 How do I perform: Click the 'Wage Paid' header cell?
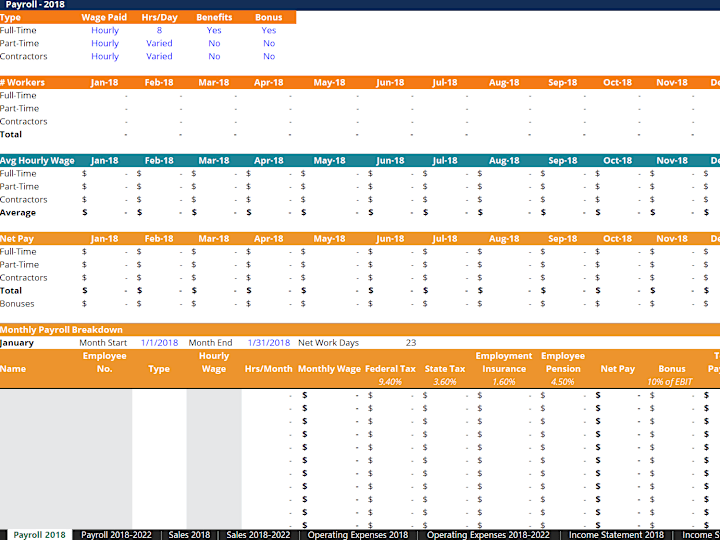(x=104, y=17)
